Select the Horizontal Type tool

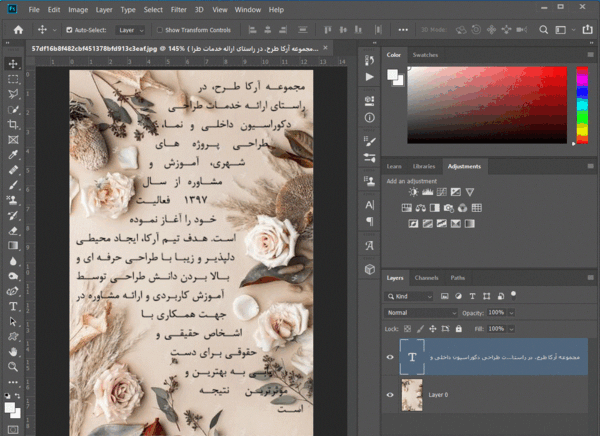(13, 306)
